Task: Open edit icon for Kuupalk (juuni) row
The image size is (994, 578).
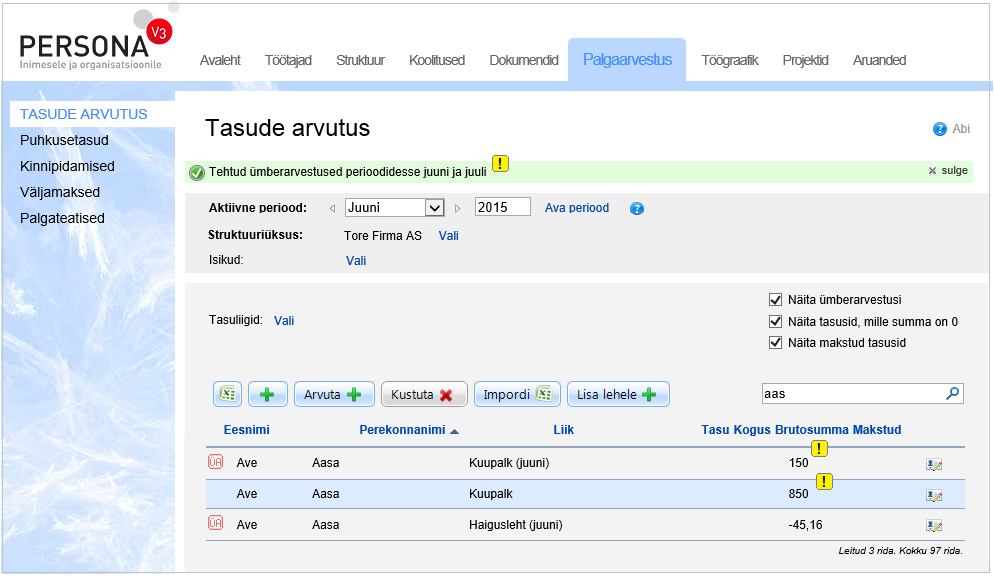Action: [934, 464]
